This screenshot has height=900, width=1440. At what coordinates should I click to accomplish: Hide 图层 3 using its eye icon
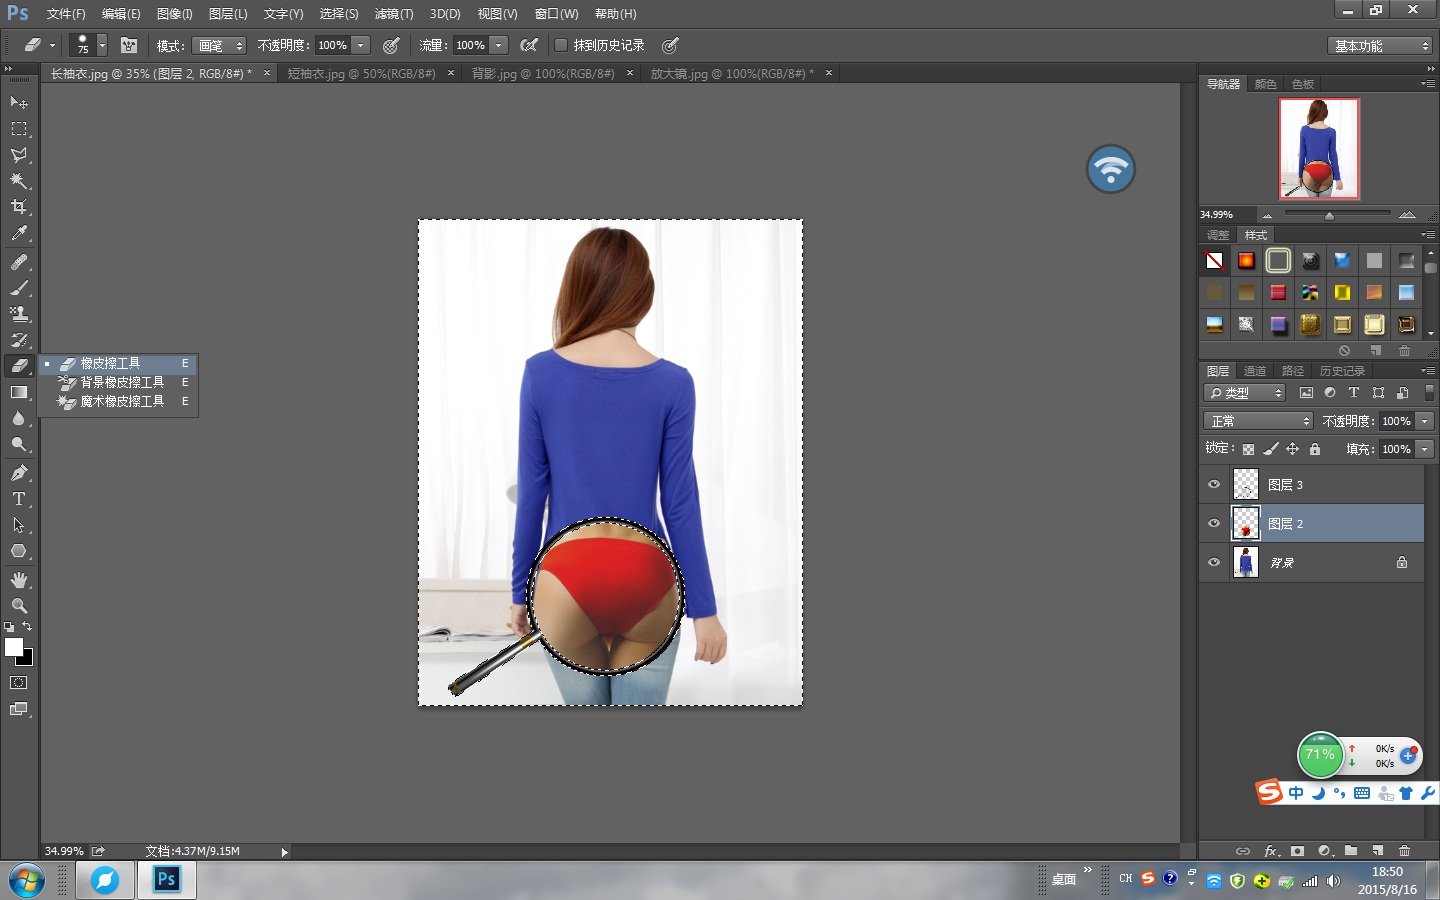tap(1214, 485)
